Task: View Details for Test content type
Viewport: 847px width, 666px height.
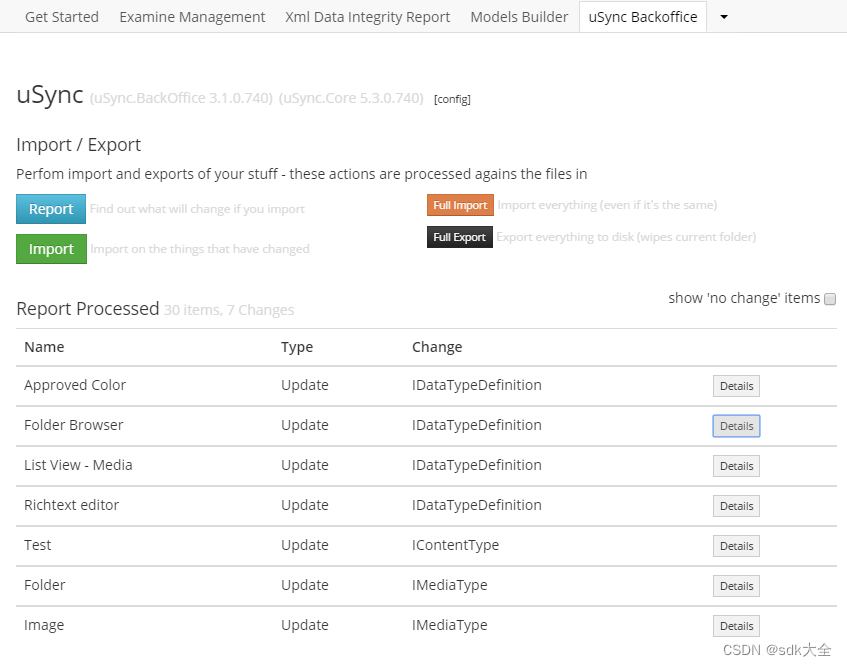Action: (736, 546)
